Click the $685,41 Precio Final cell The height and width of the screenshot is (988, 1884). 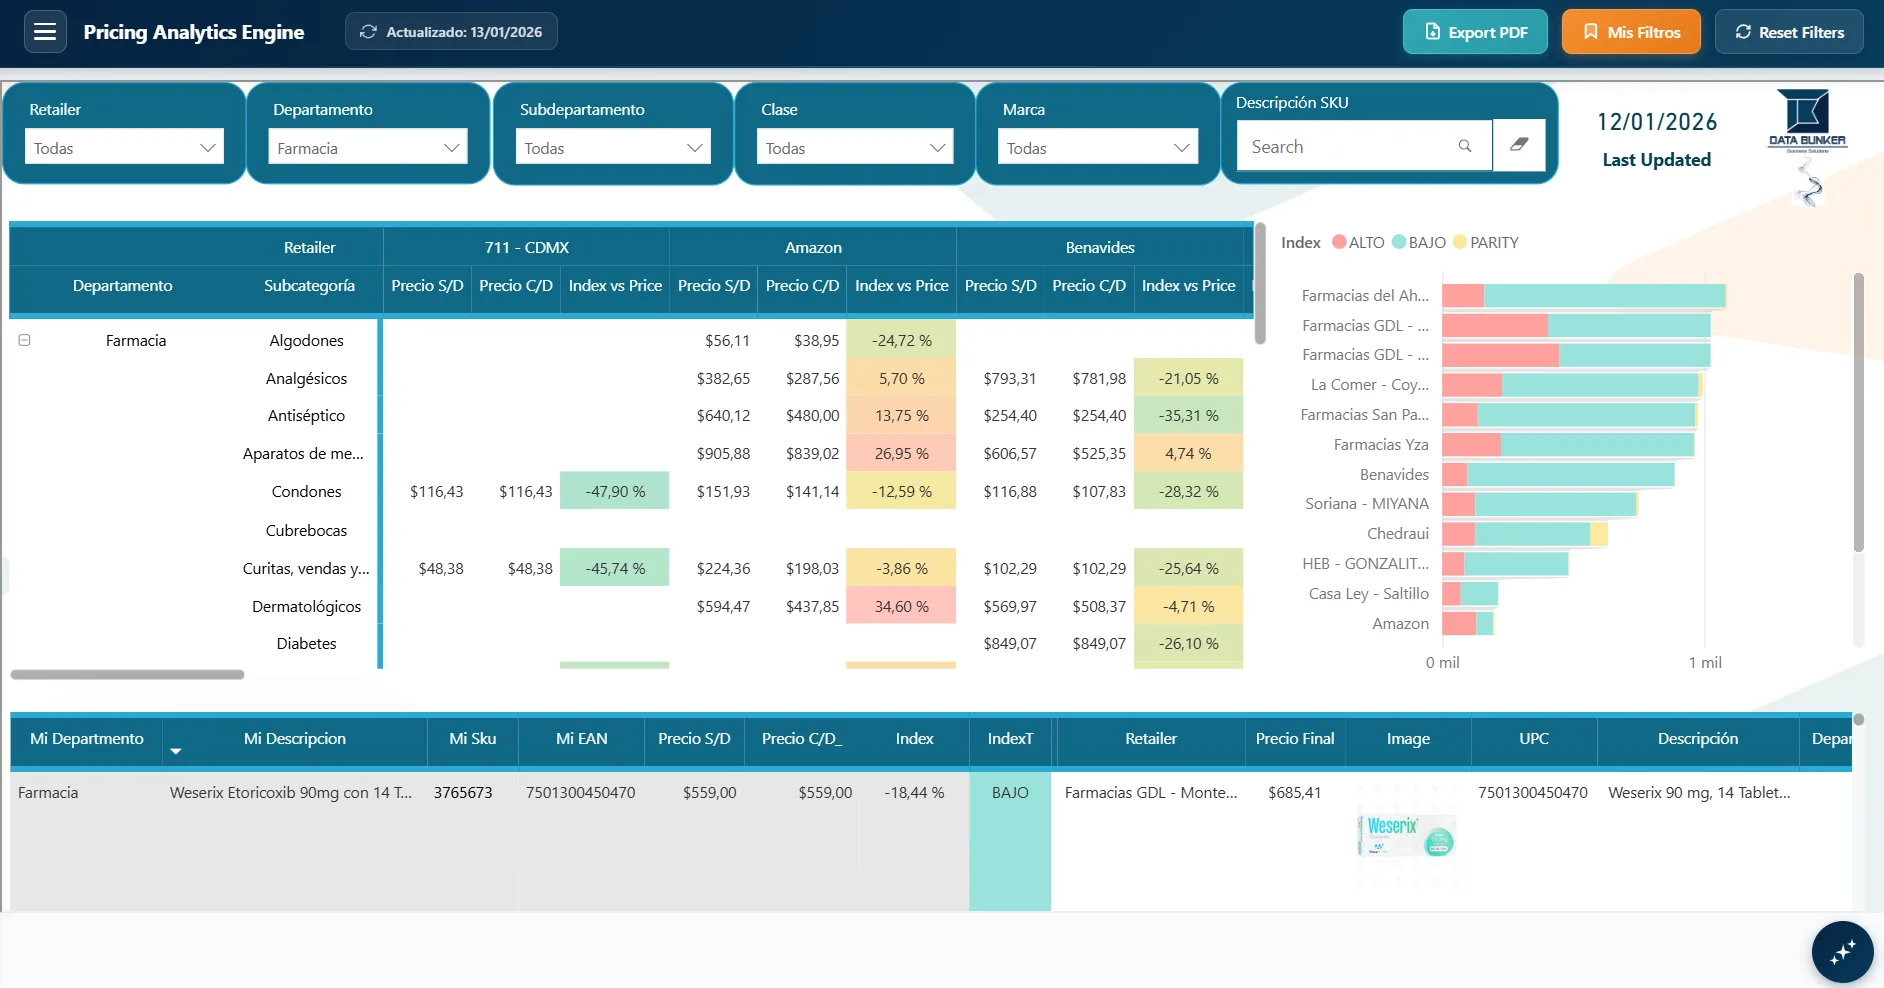(1294, 793)
